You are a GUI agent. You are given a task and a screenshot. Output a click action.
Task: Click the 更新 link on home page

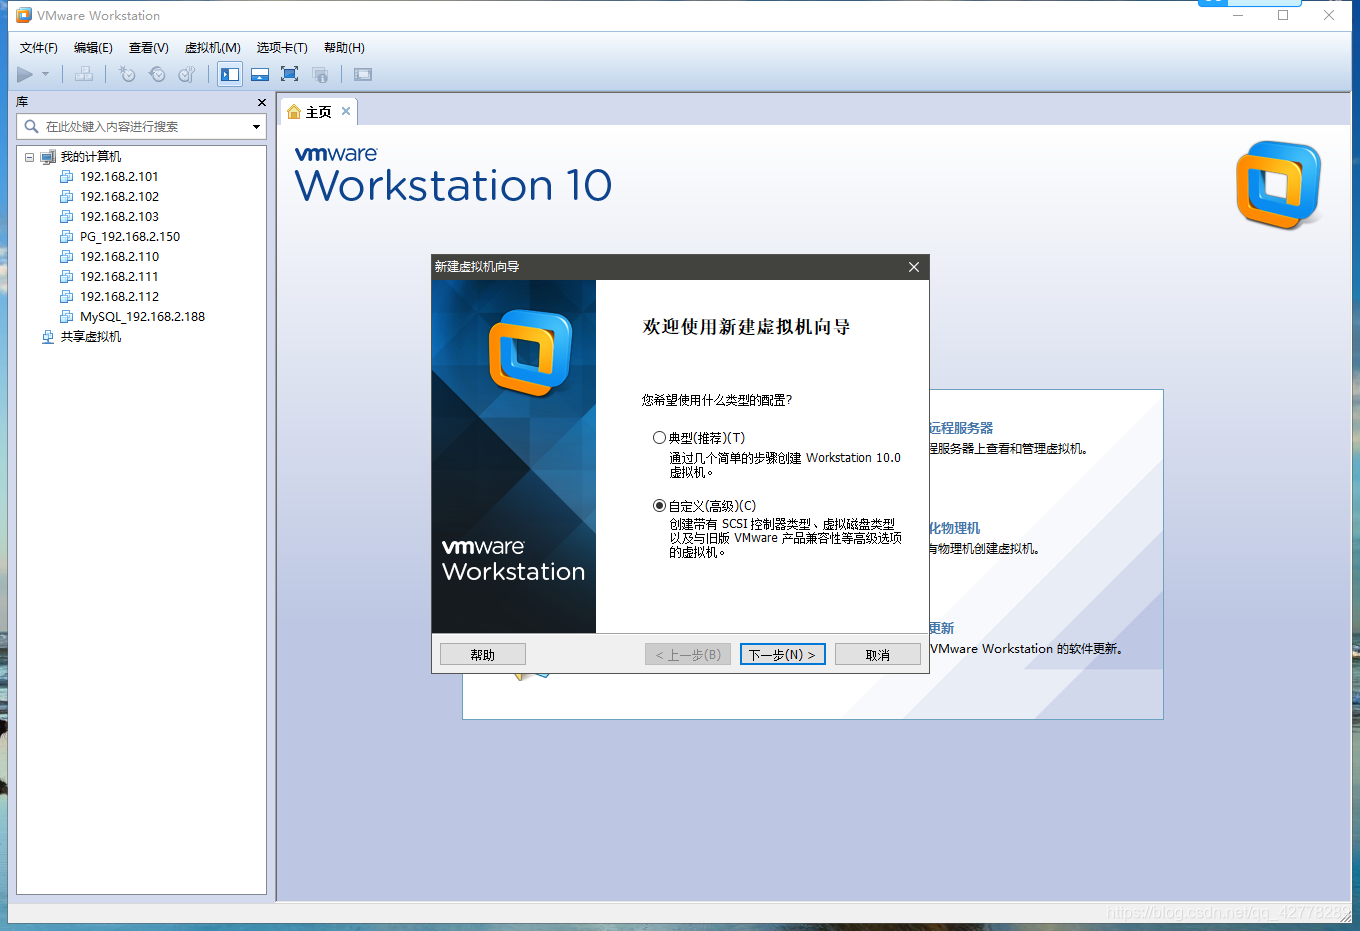click(942, 628)
